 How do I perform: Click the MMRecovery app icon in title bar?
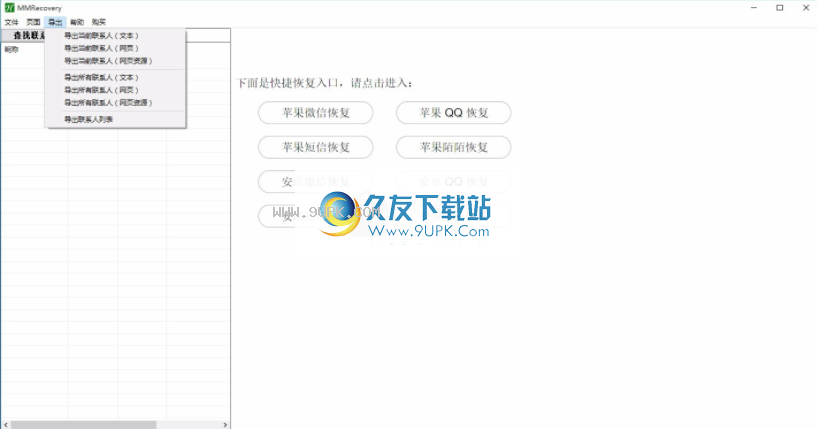click(9, 8)
